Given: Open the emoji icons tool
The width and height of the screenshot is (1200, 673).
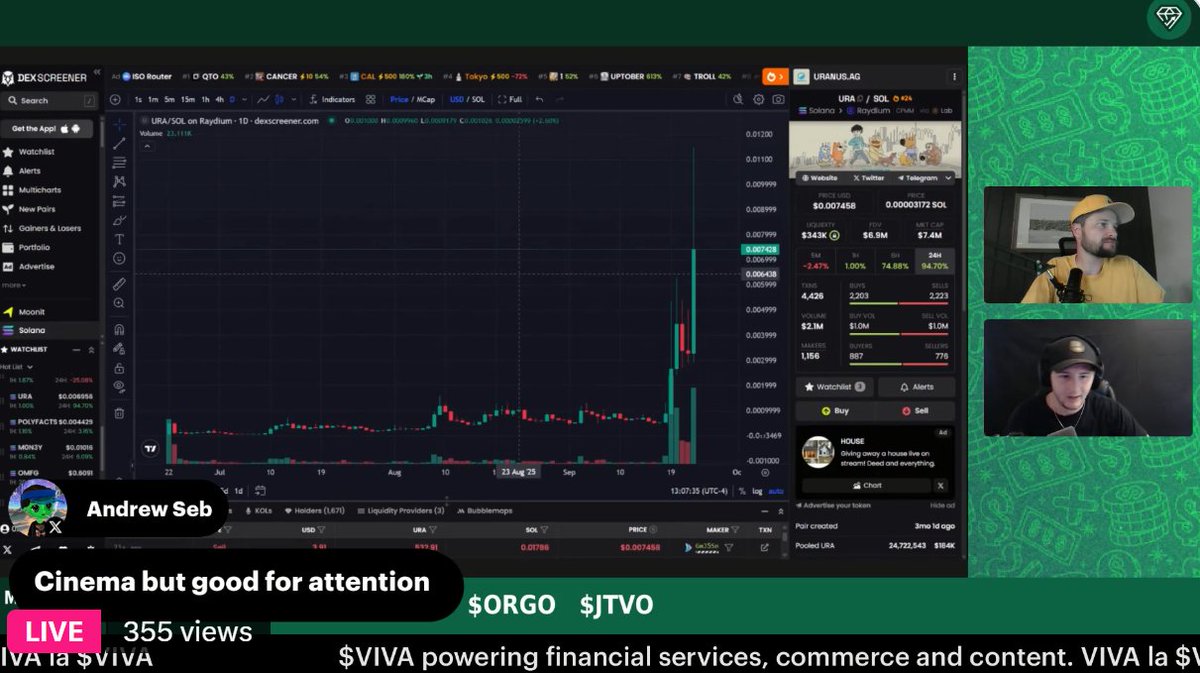Looking at the screenshot, I should coord(119,258).
